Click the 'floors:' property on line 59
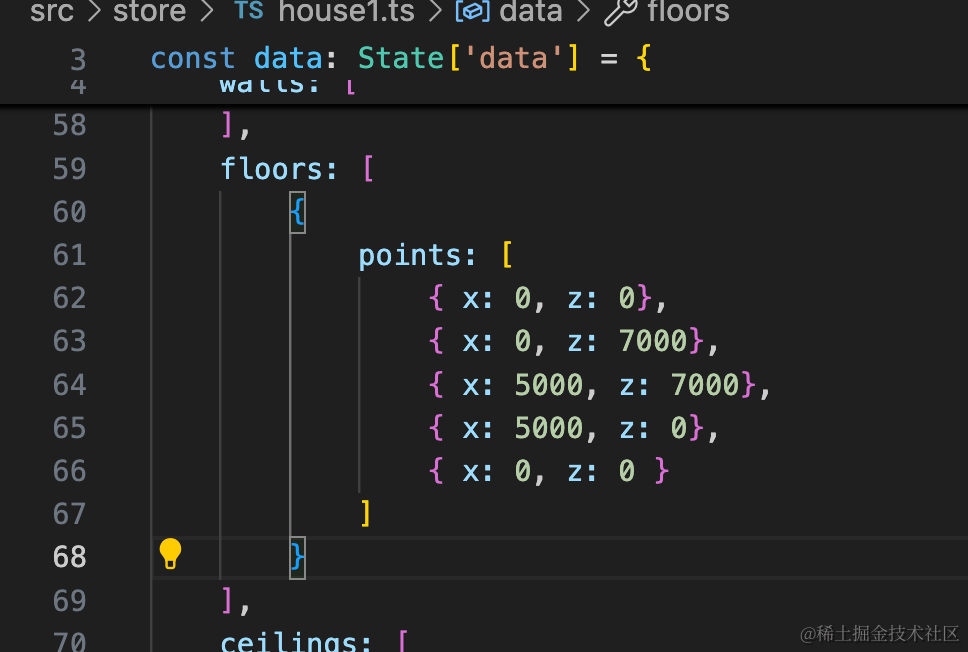The width and height of the screenshot is (968, 652). point(279,169)
